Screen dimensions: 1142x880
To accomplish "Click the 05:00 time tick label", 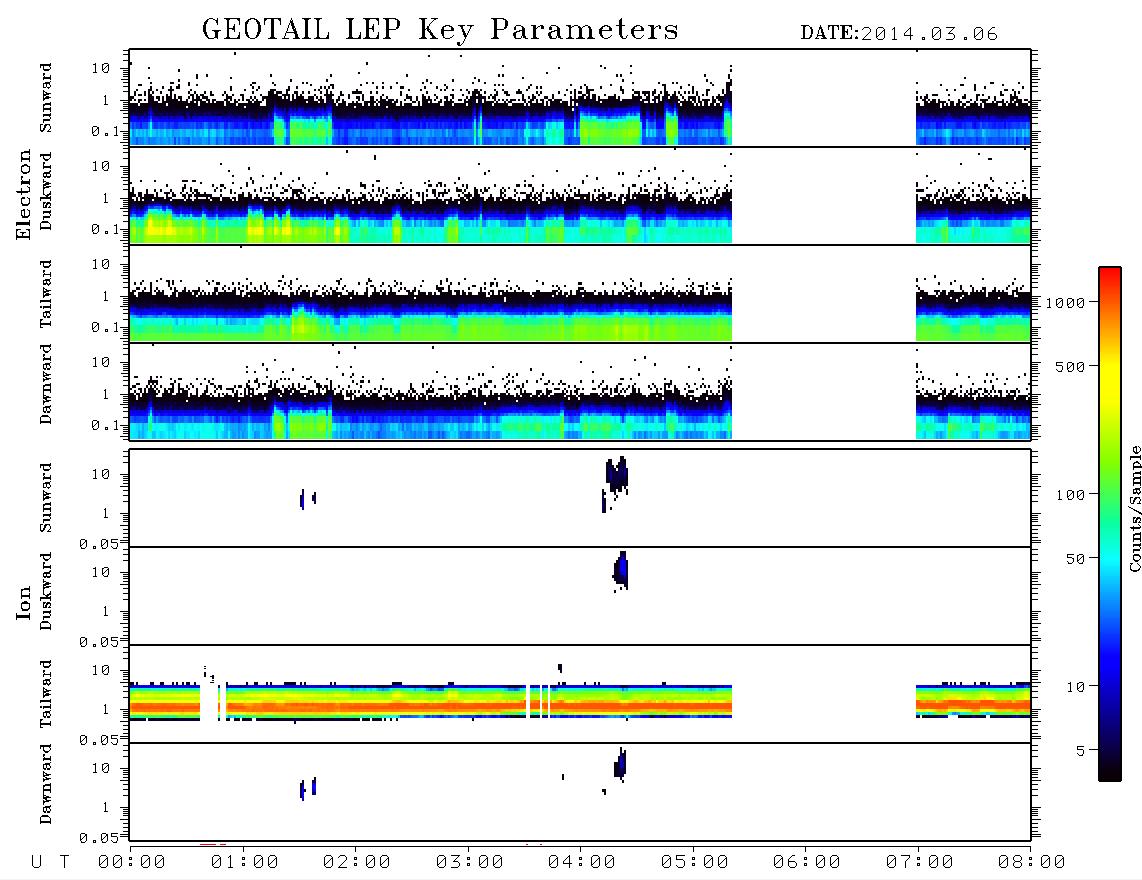I will pyautogui.click(x=695, y=862).
